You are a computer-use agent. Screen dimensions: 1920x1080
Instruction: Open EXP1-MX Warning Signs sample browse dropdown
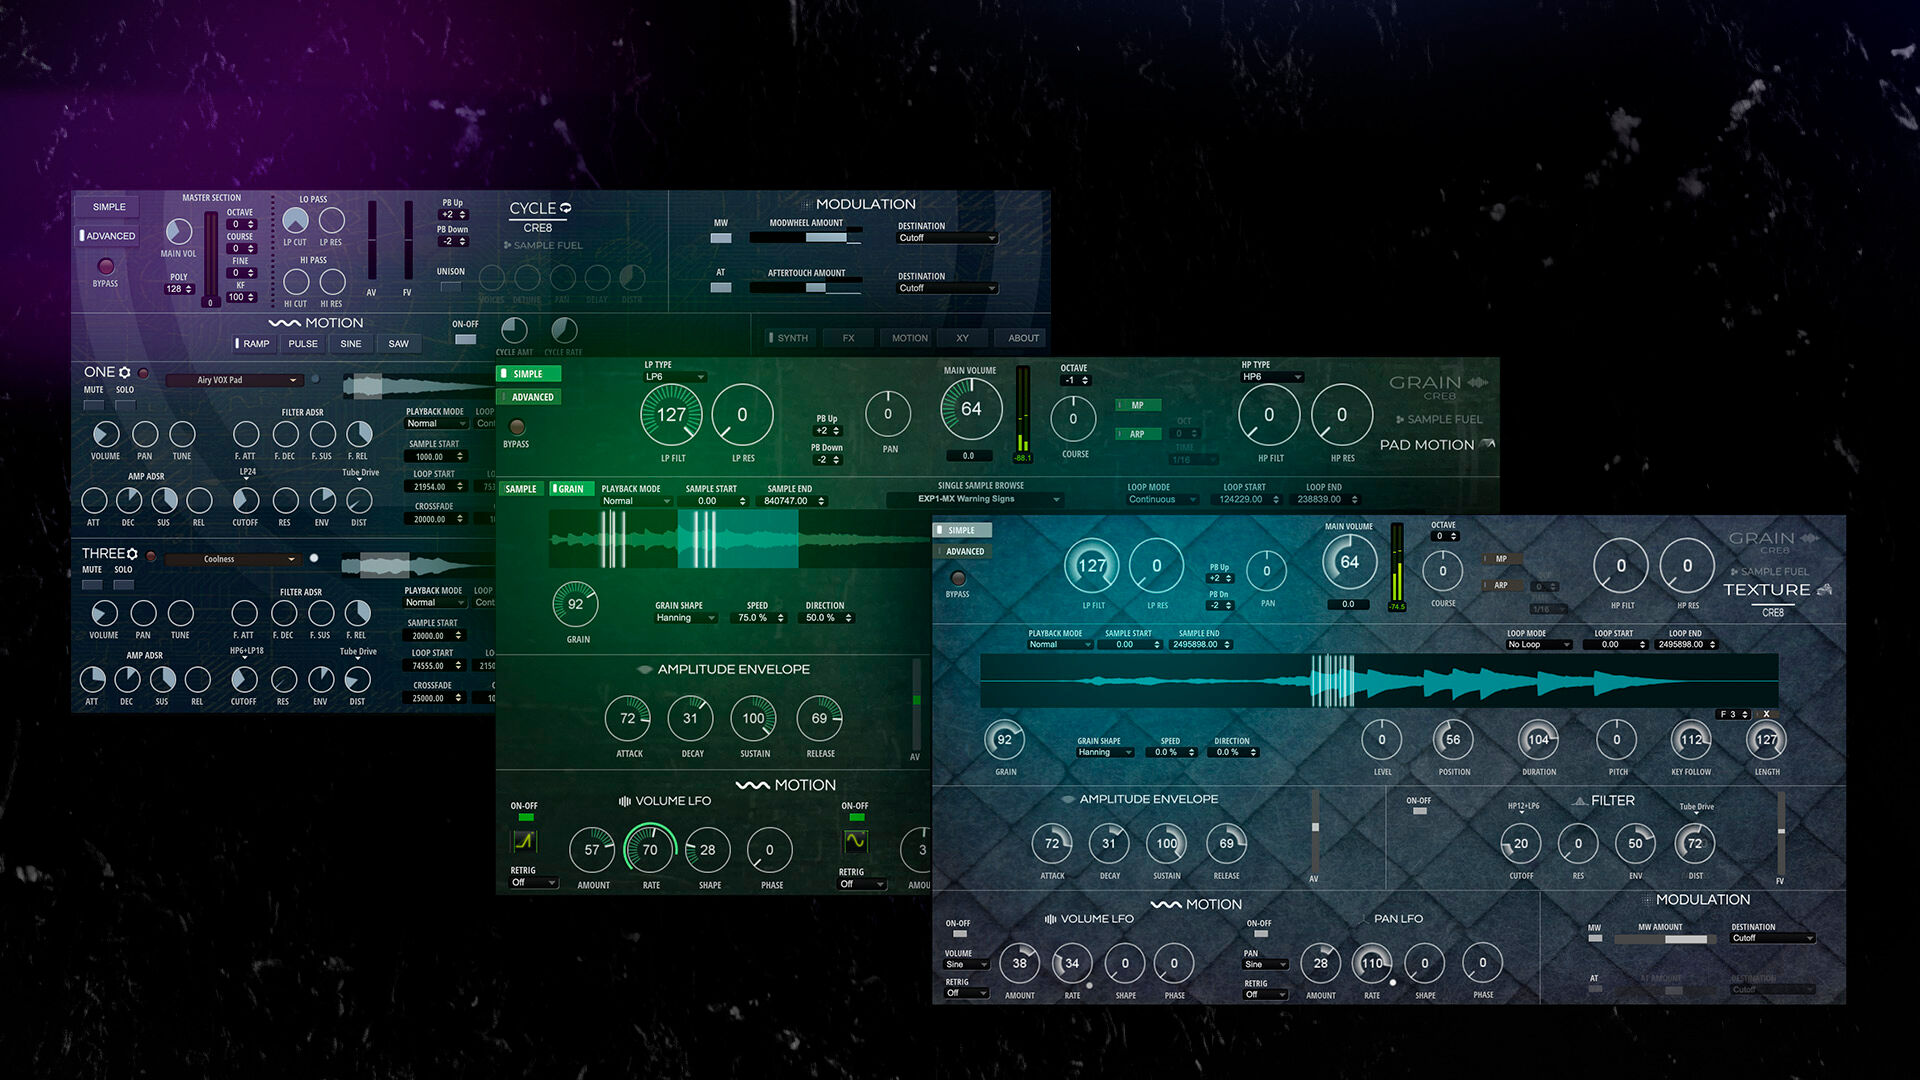975,499
